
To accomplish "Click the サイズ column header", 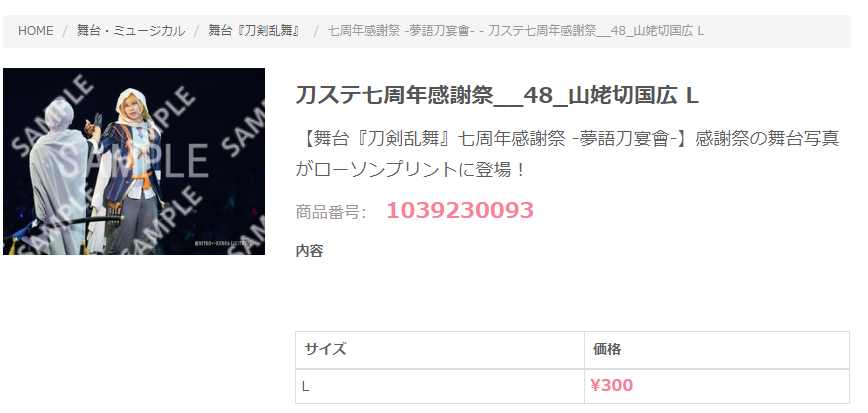I will pos(440,350).
